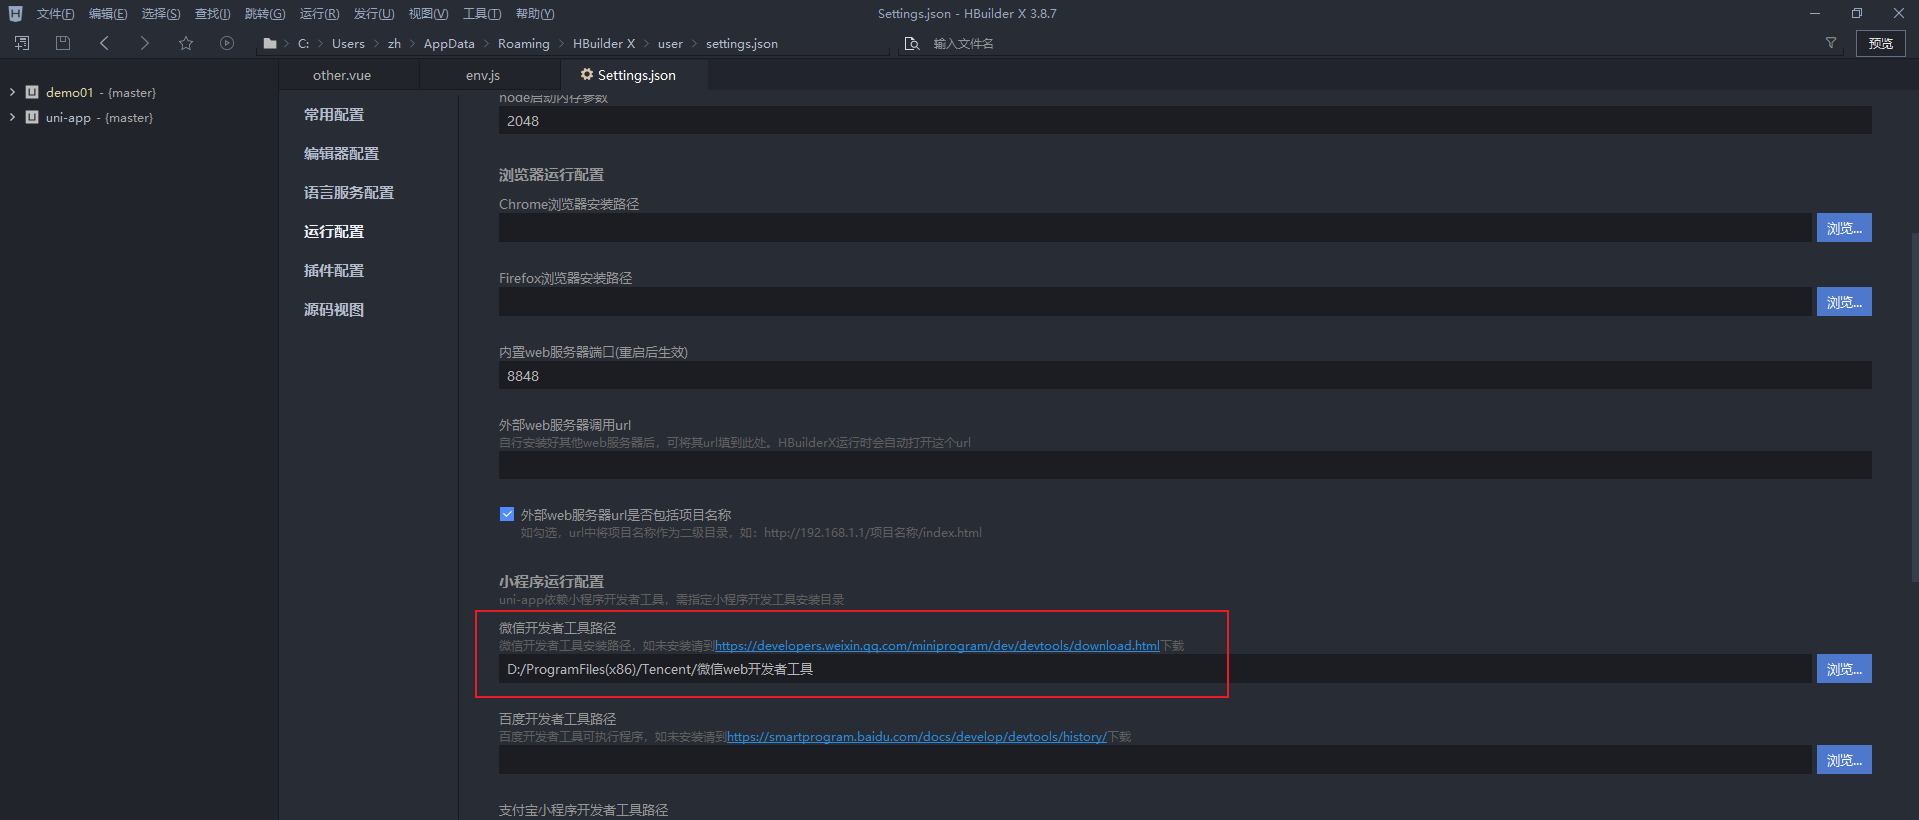
Task: Click the web server port field 8848
Action: (x=1185, y=376)
